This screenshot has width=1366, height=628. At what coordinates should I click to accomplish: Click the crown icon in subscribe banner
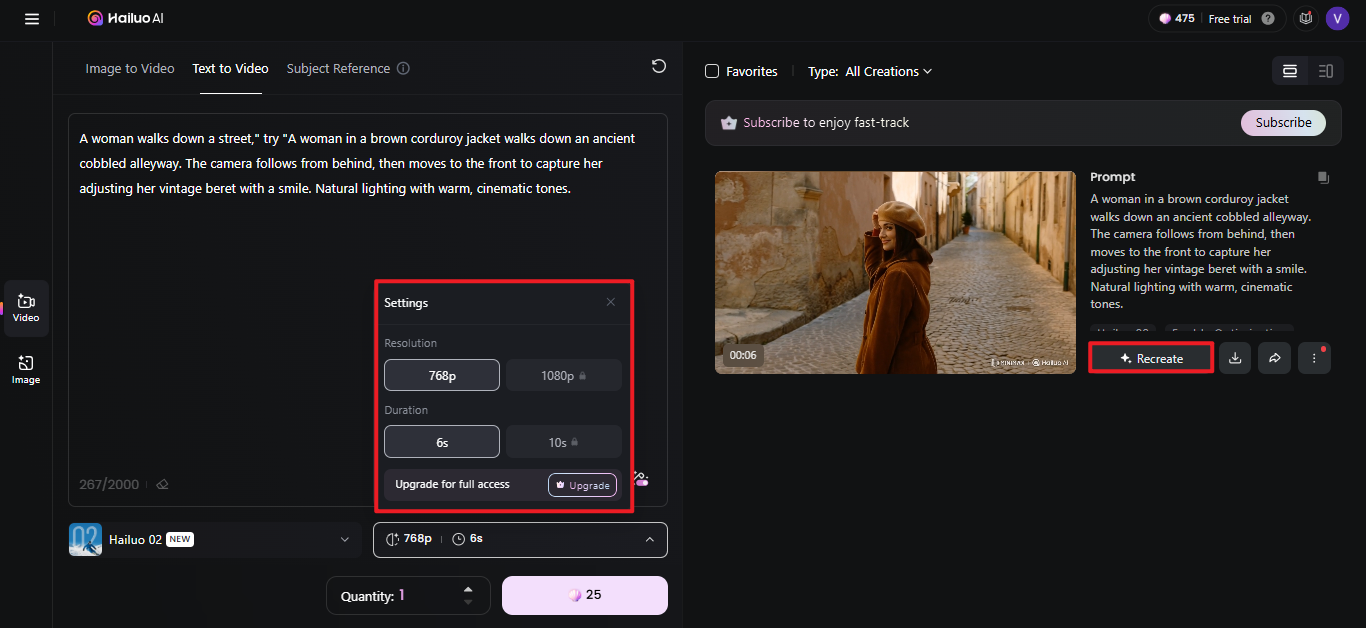coord(728,123)
